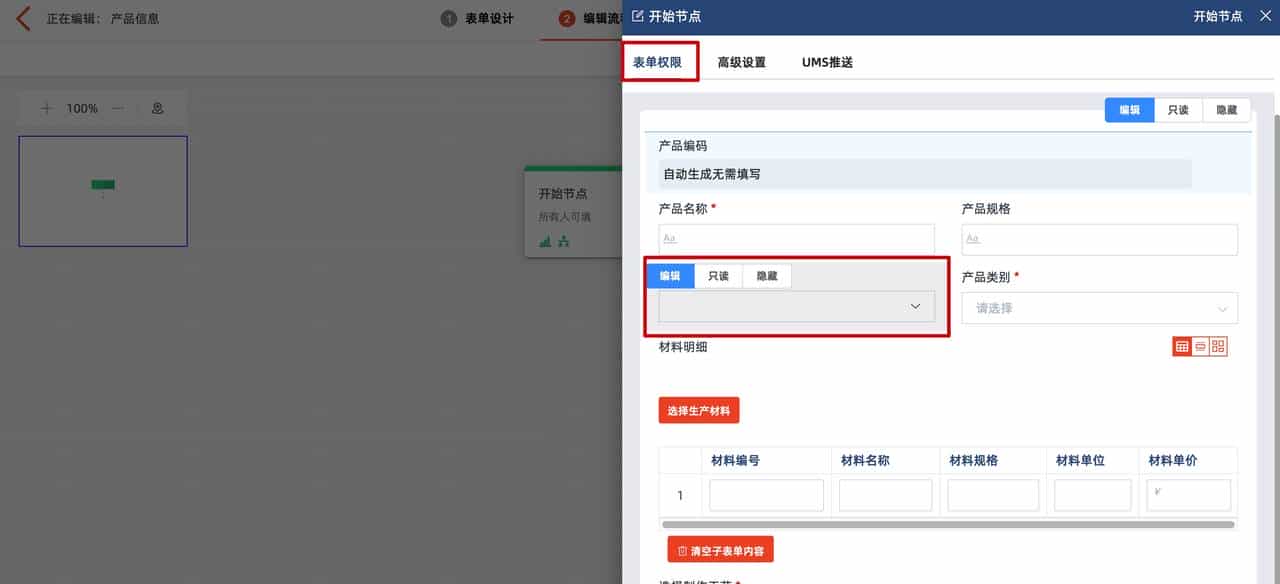This screenshot has height=584, width=1280.
Task: Set 产品名称 permission to 只读
Action: click(x=718, y=275)
